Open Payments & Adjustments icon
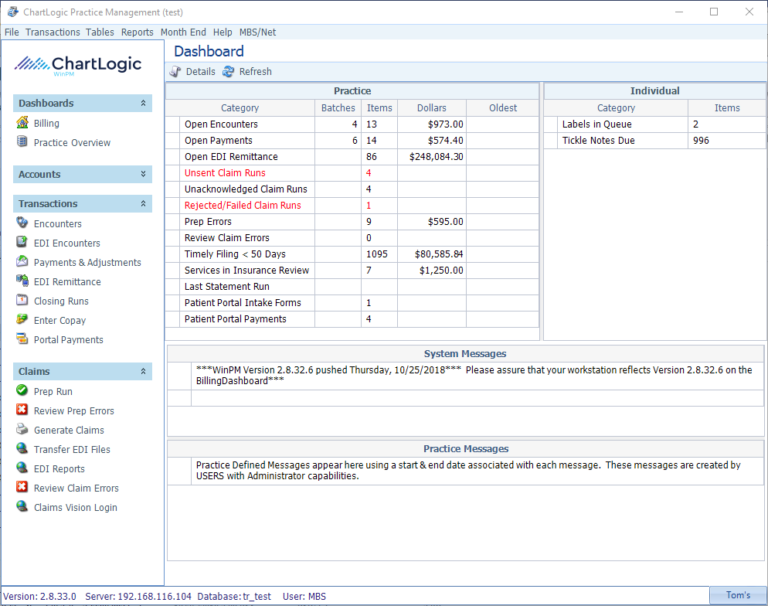This screenshot has width=768, height=606. [x=22, y=262]
